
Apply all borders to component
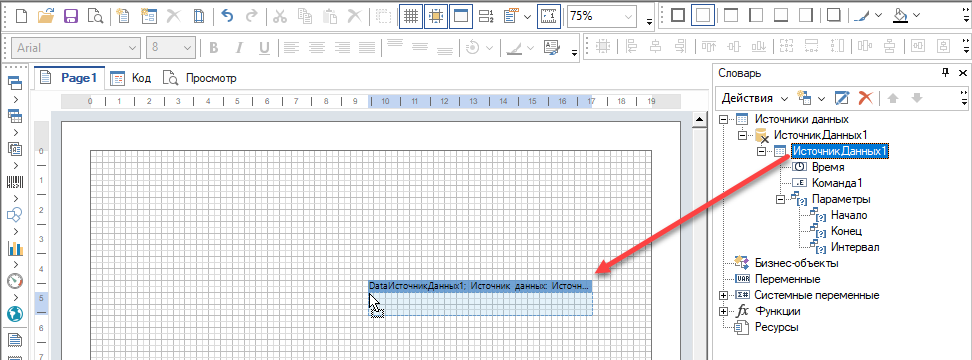click(678, 16)
